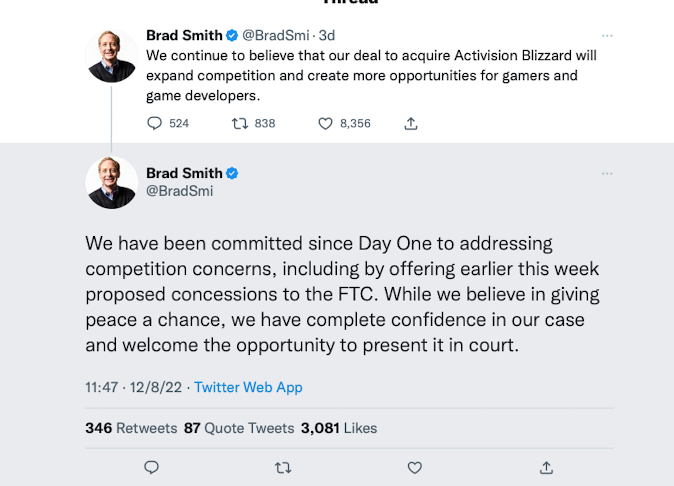Like the first tweet with 8,356 likes
This screenshot has width=674, height=486.
[x=325, y=123]
